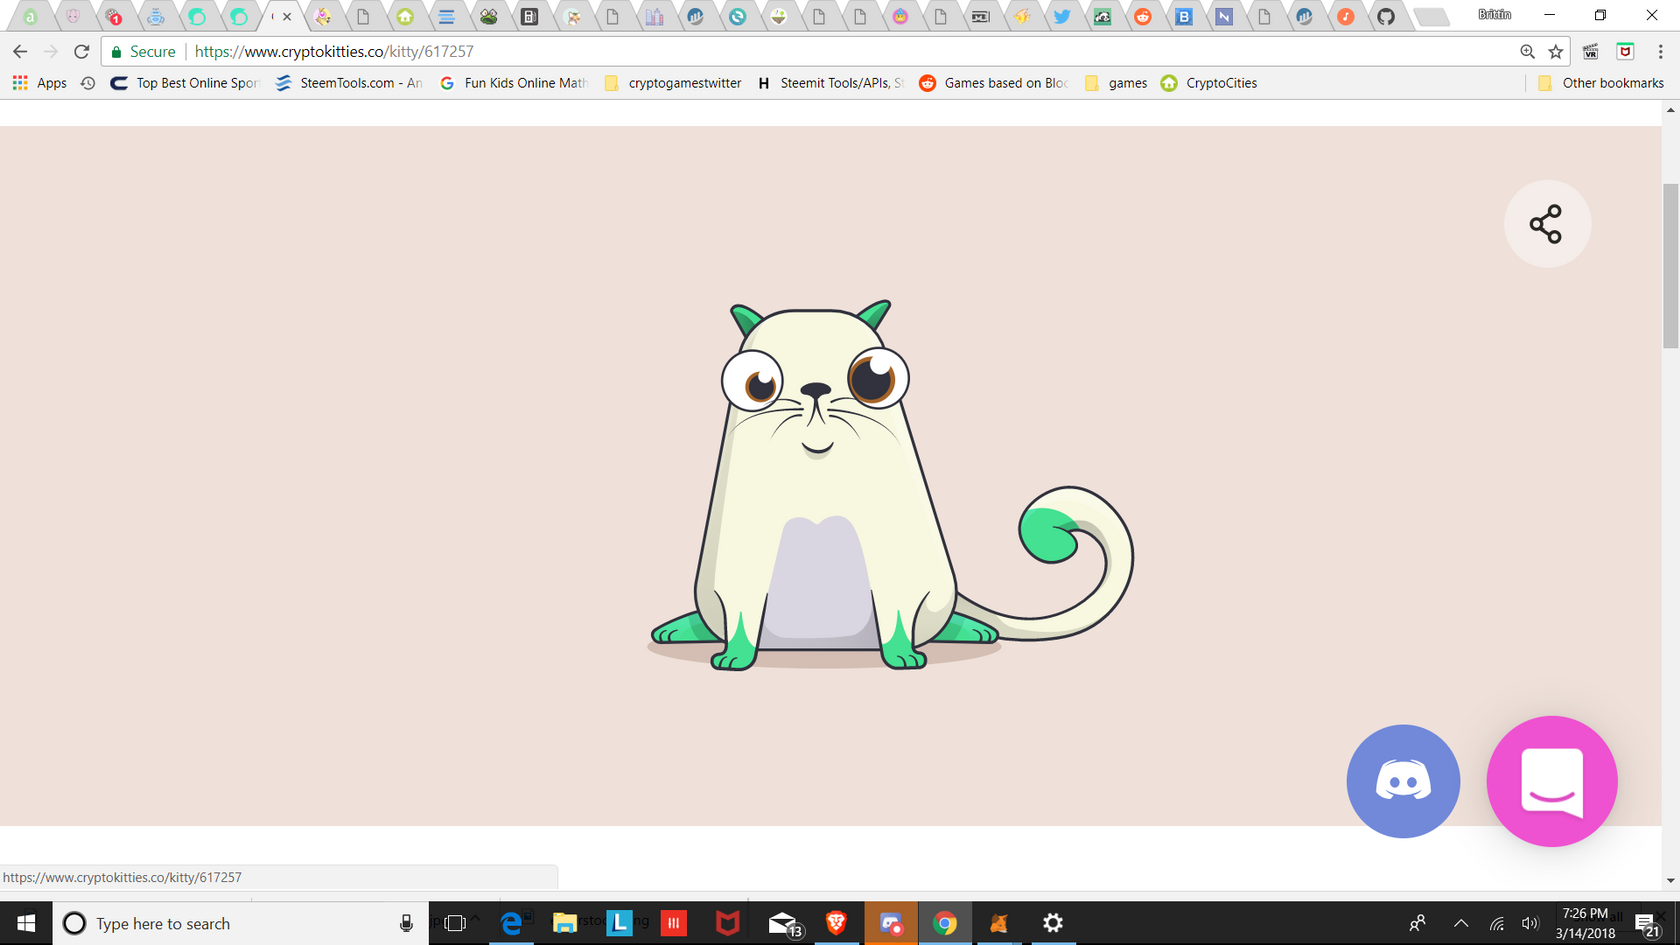
Task: Go back to the previous page
Action: pos(20,51)
